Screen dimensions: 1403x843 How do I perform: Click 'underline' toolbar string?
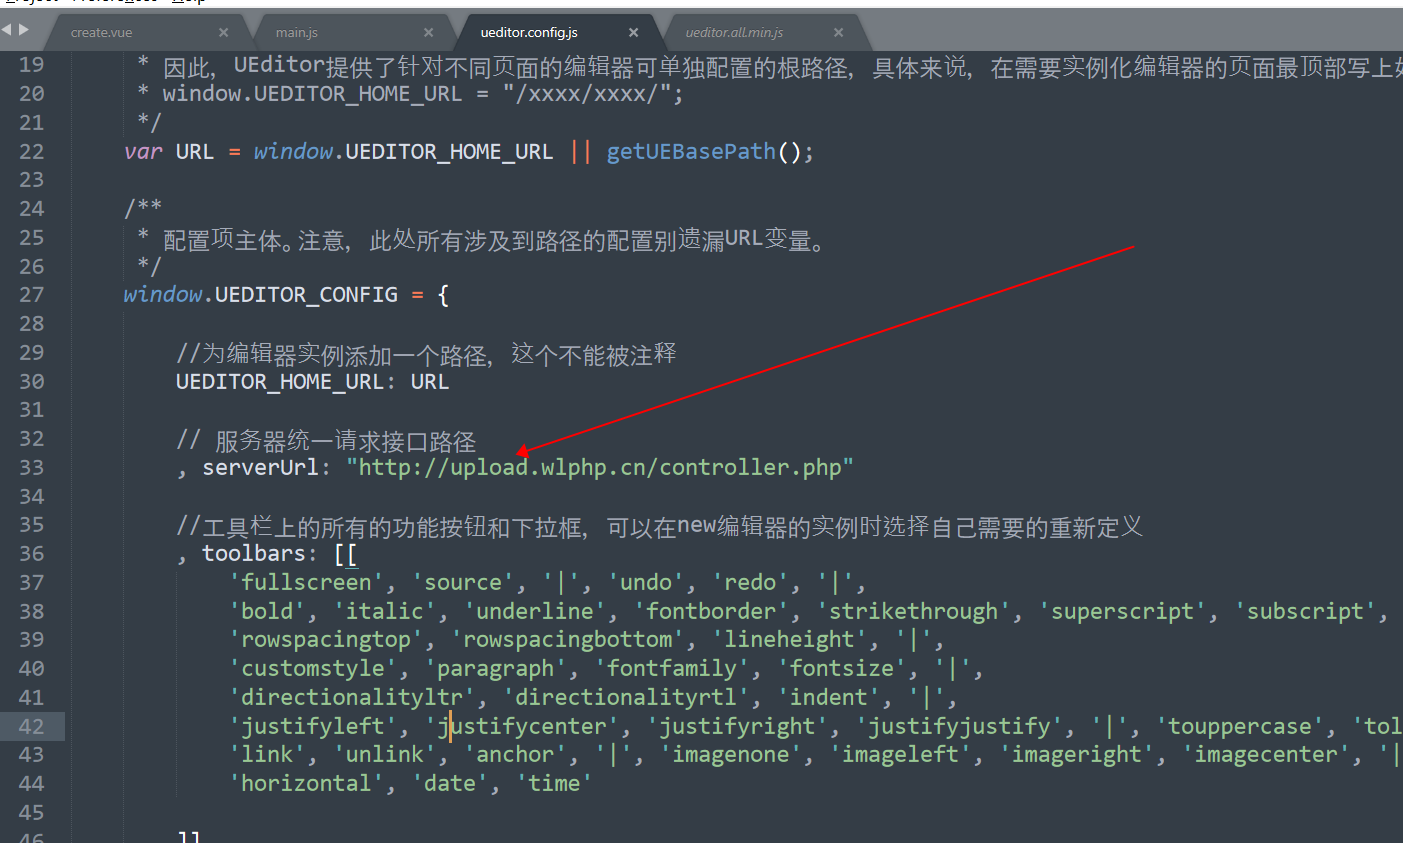(534, 611)
